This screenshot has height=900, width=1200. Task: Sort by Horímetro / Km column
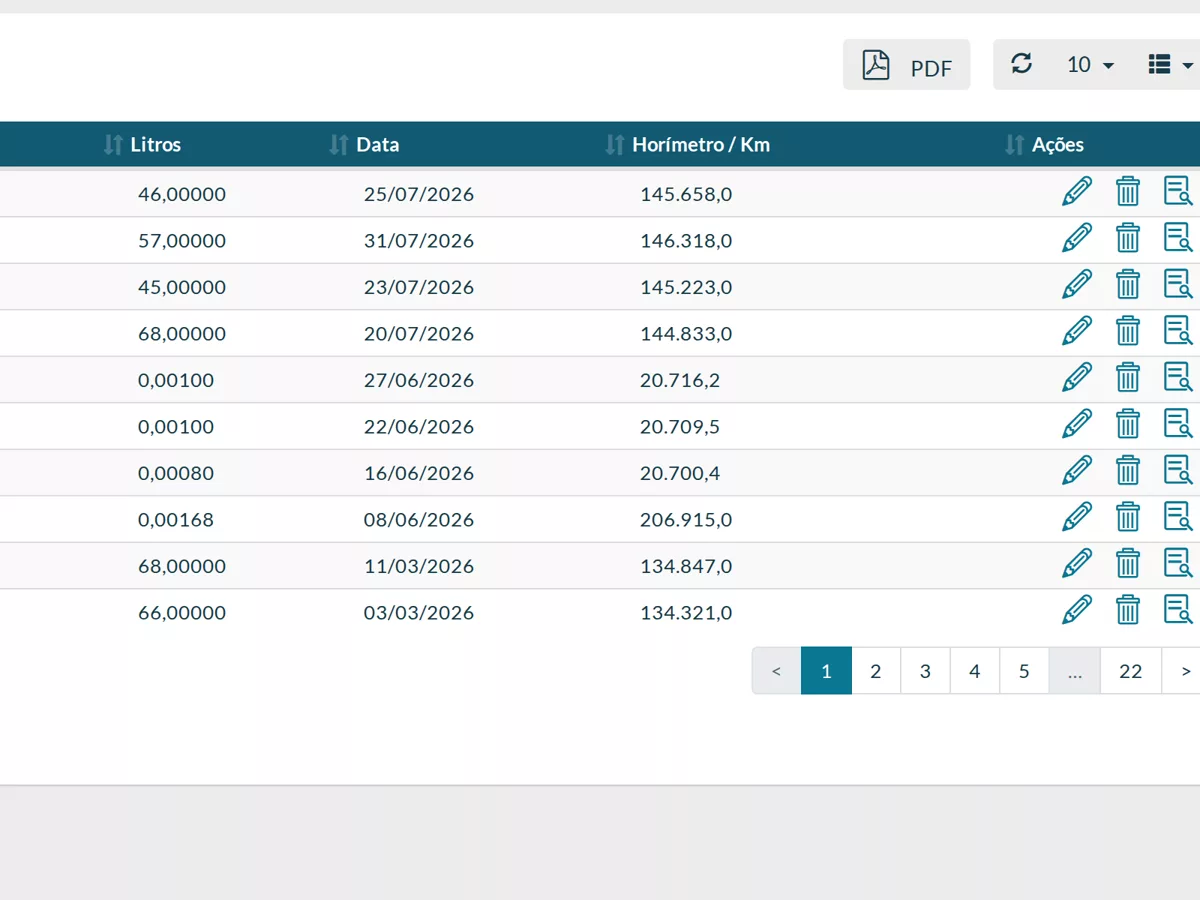coord(688,145)
